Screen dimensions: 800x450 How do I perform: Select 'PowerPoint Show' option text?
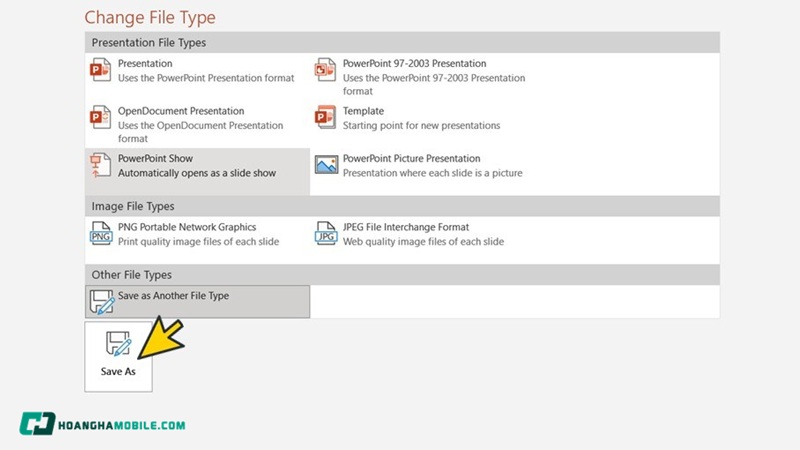[x=155, y=159]
